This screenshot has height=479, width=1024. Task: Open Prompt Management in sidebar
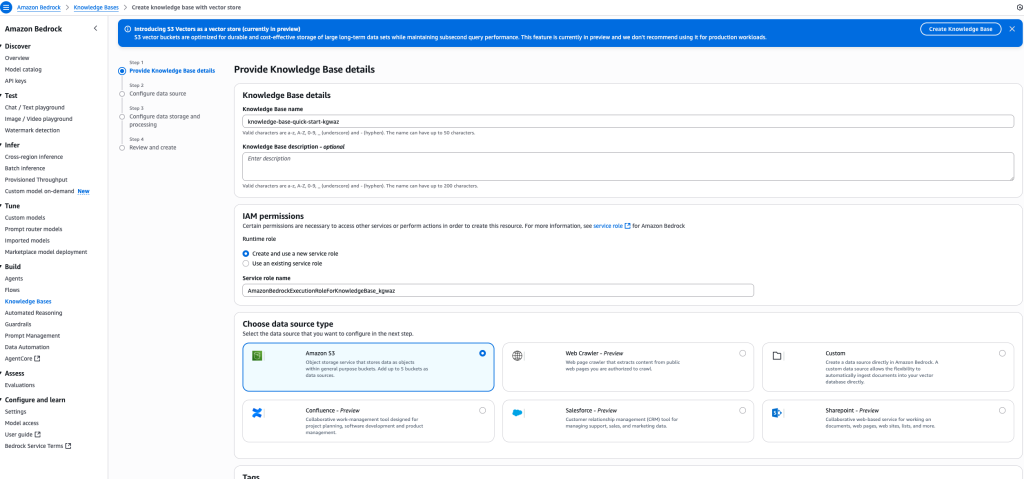coord(32,336)
